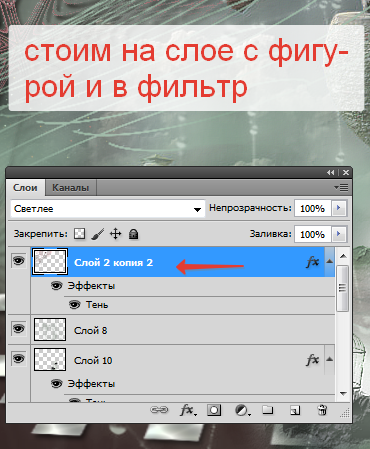Click the Непрозрачность 100% value field
370x449 pixels.
point(312,208)
